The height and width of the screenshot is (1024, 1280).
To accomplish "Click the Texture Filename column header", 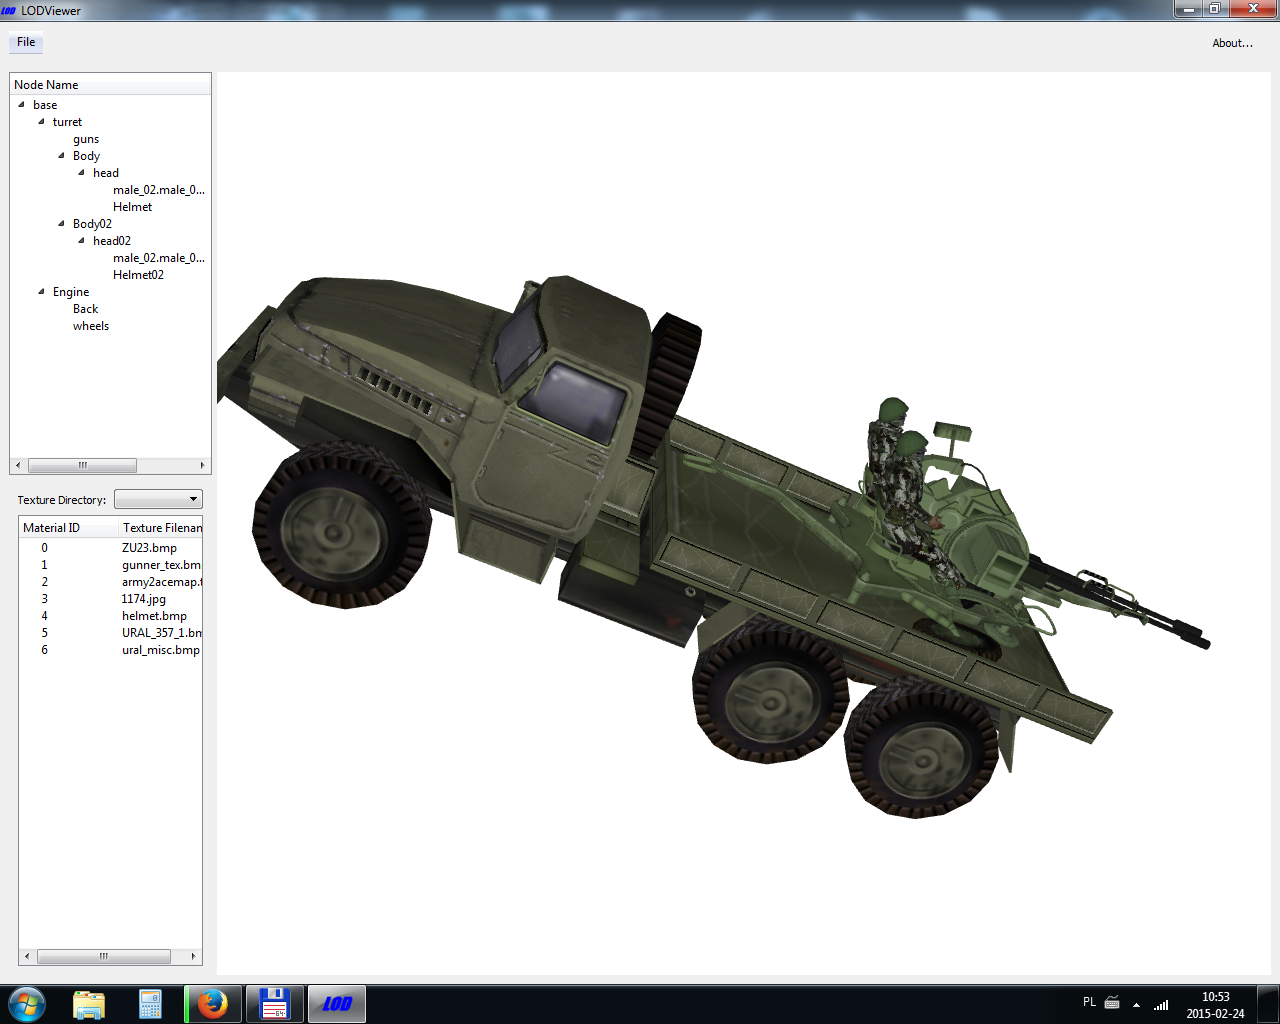I will pyautogui.click(x=161, y=528).
